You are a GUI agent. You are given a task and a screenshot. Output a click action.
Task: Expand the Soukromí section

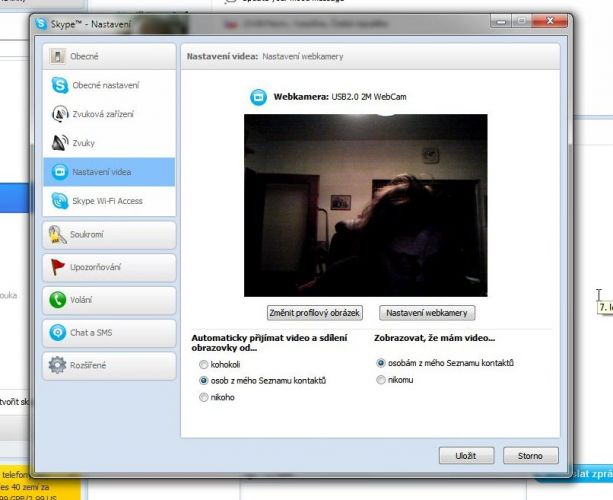click(109, 235)
